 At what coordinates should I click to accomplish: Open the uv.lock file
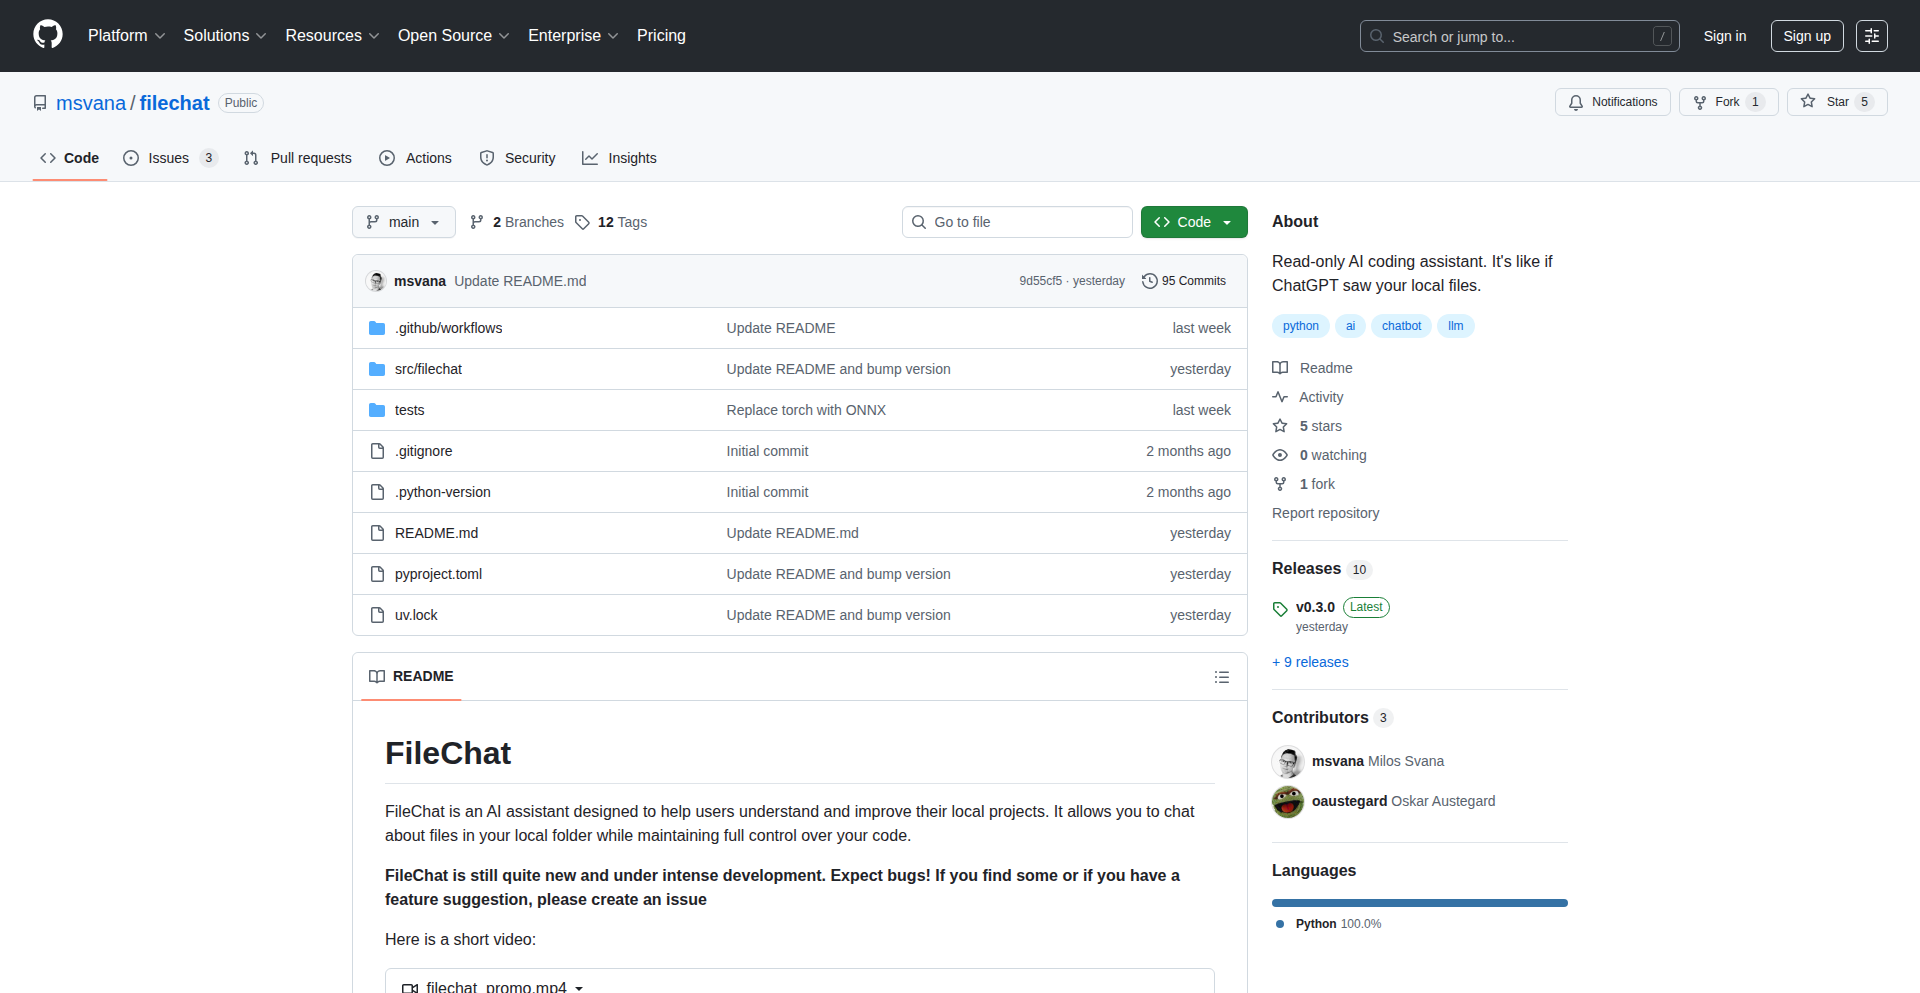coord(416,615)
